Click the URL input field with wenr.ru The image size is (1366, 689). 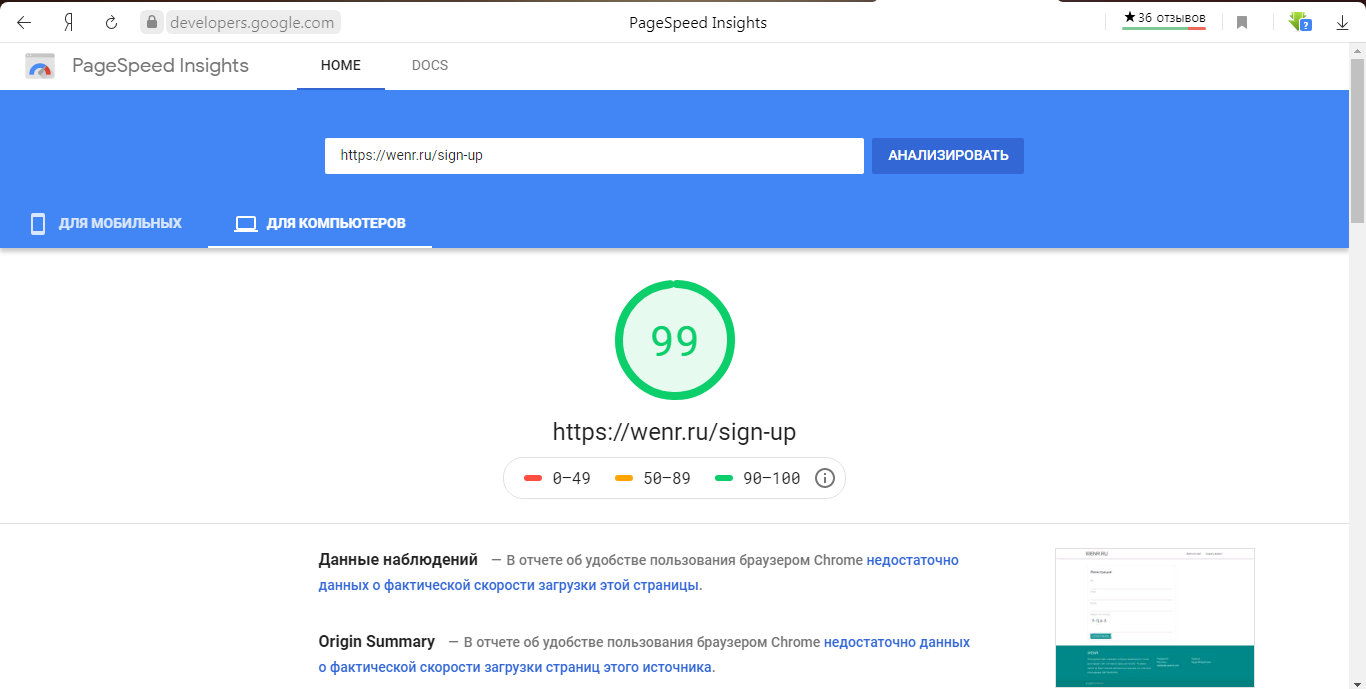coord(594,156)
